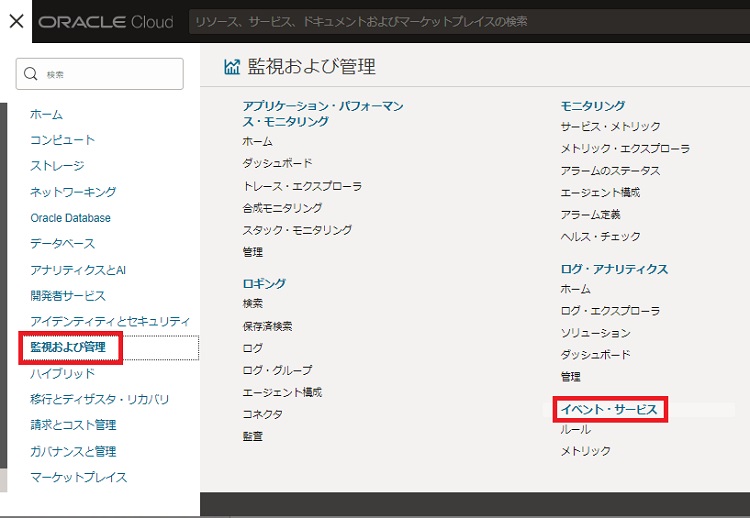750x518 pixels.
Task: Open 監査 link under ロギング
Action: click(252, 436)
